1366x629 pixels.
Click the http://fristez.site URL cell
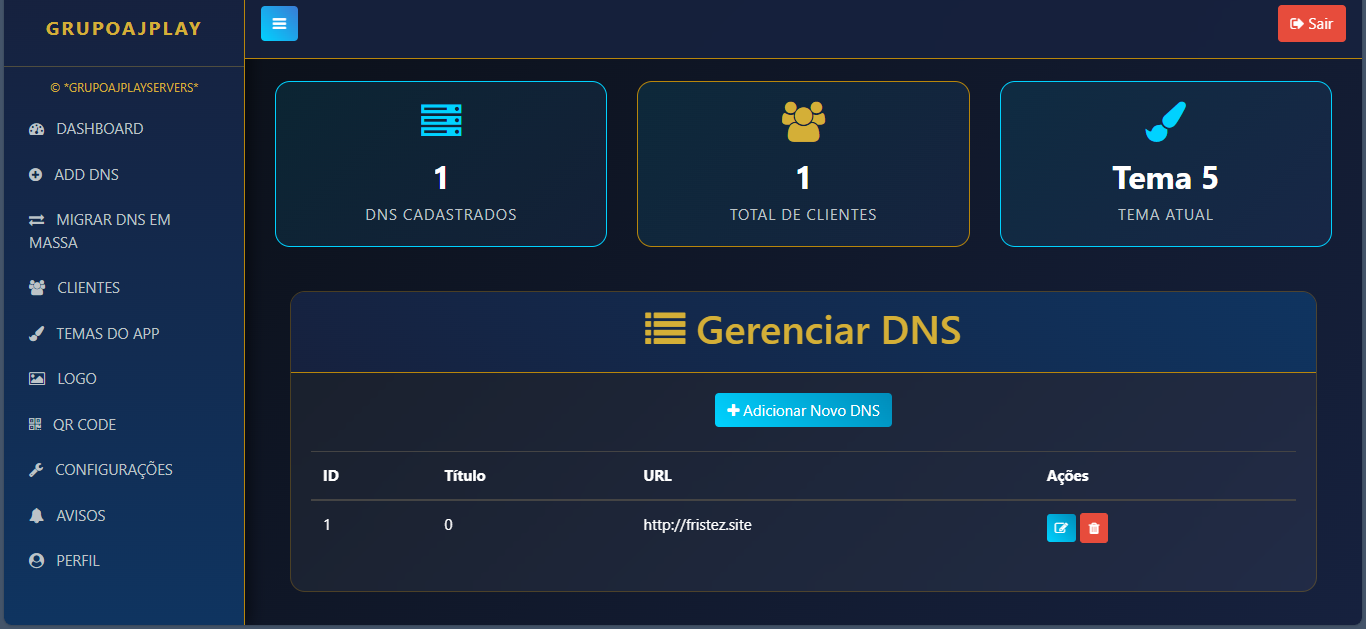pos(697,524)
